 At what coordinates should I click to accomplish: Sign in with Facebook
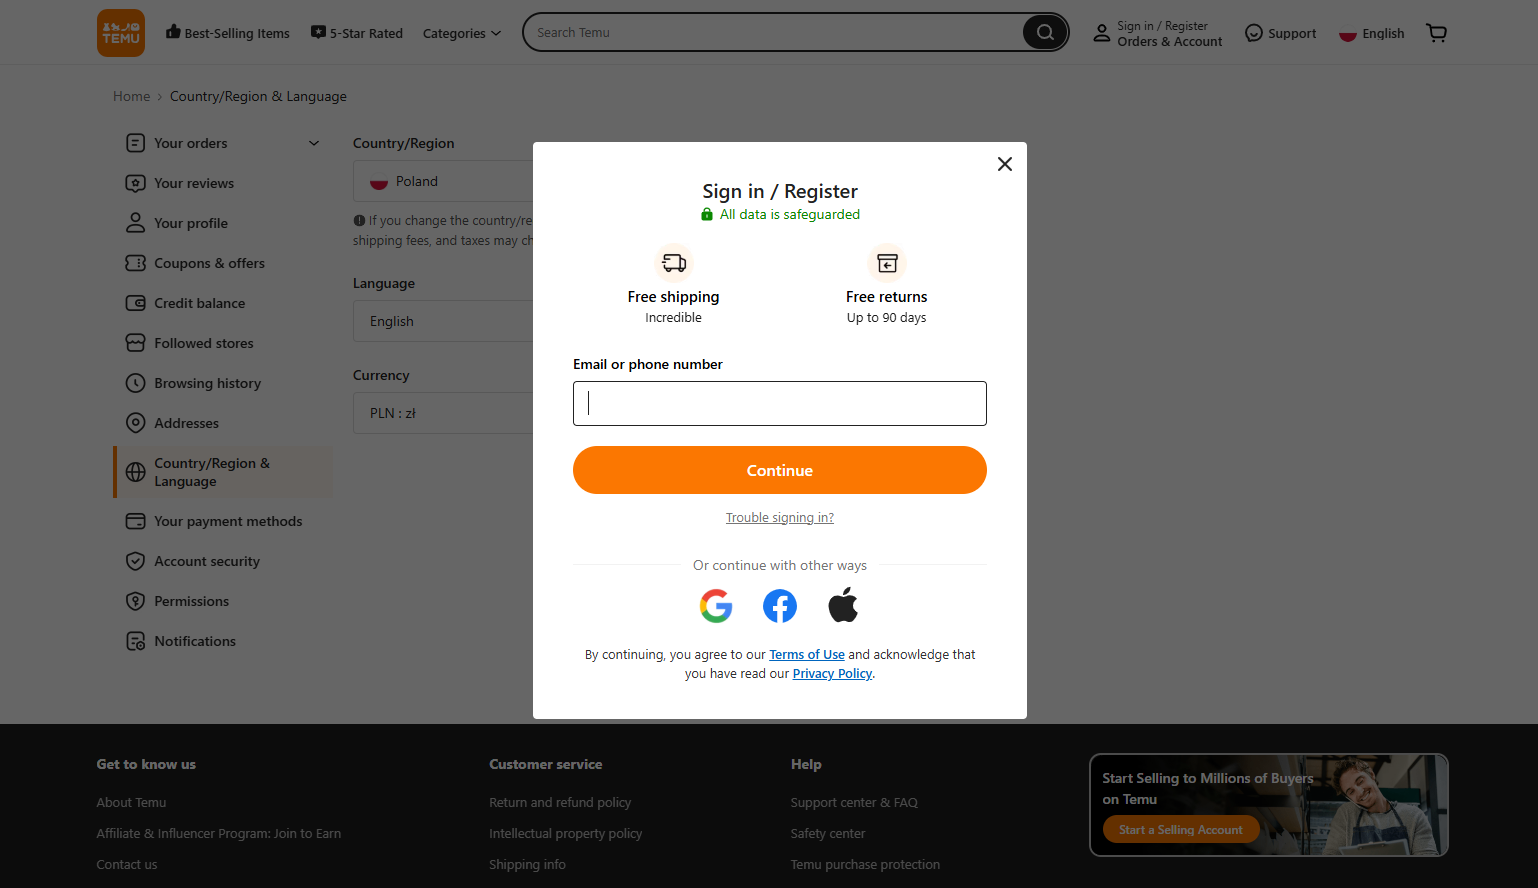point(780,606)
